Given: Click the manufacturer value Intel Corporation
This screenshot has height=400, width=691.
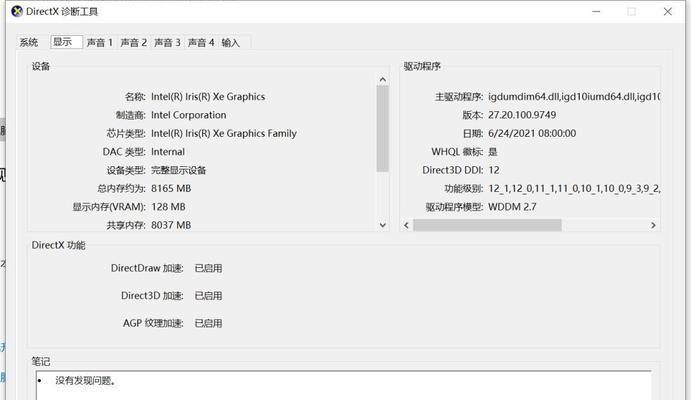Looking at the screenshot, I should pos(189,115).
